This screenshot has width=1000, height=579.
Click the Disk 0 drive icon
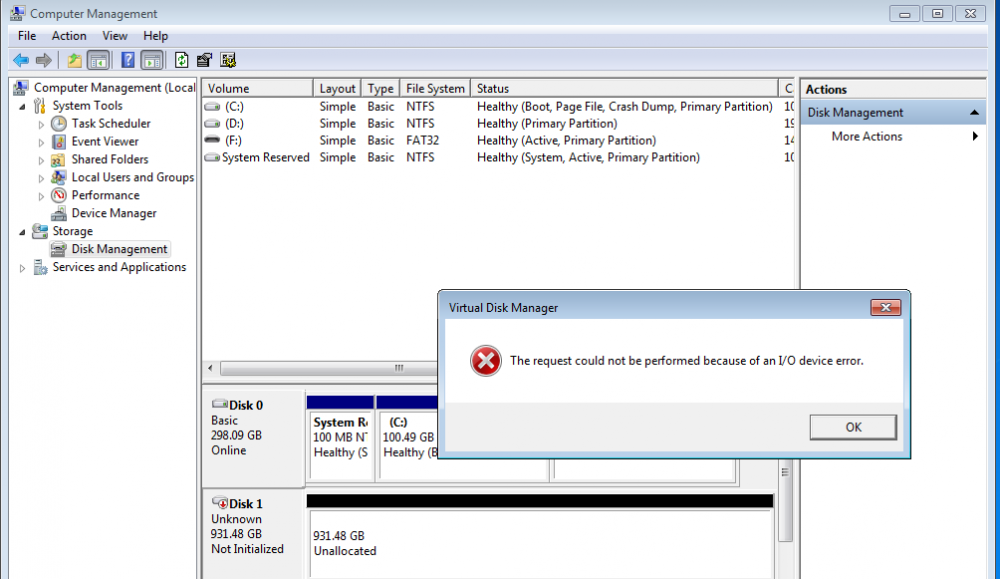click(220, 404)
